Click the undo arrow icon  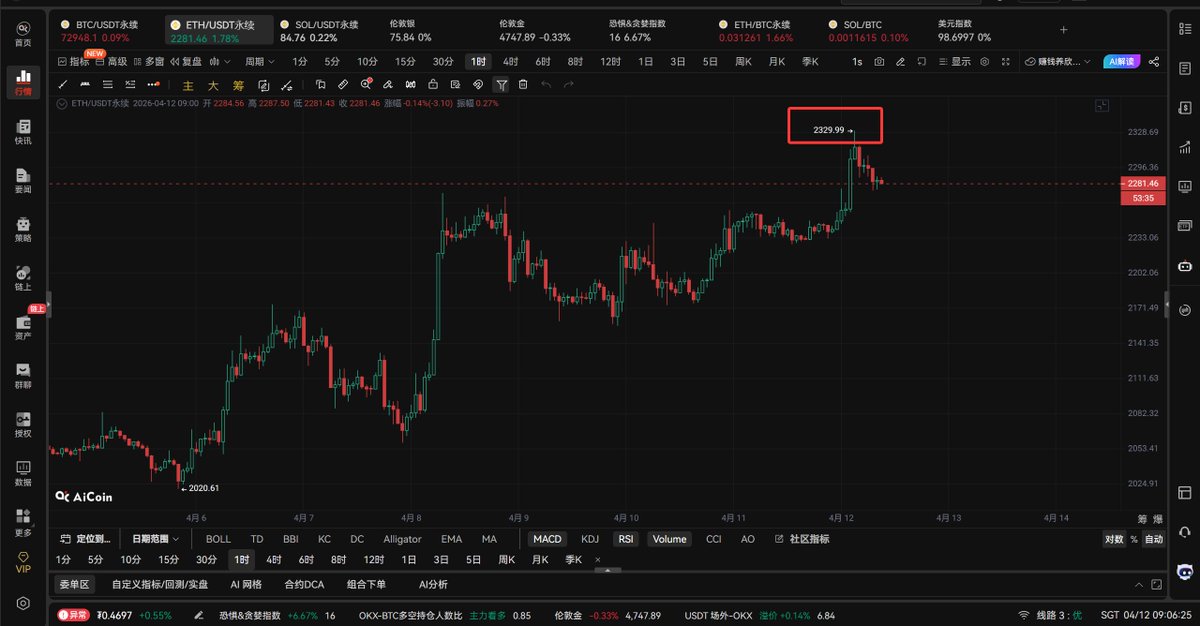click(546, 85)
